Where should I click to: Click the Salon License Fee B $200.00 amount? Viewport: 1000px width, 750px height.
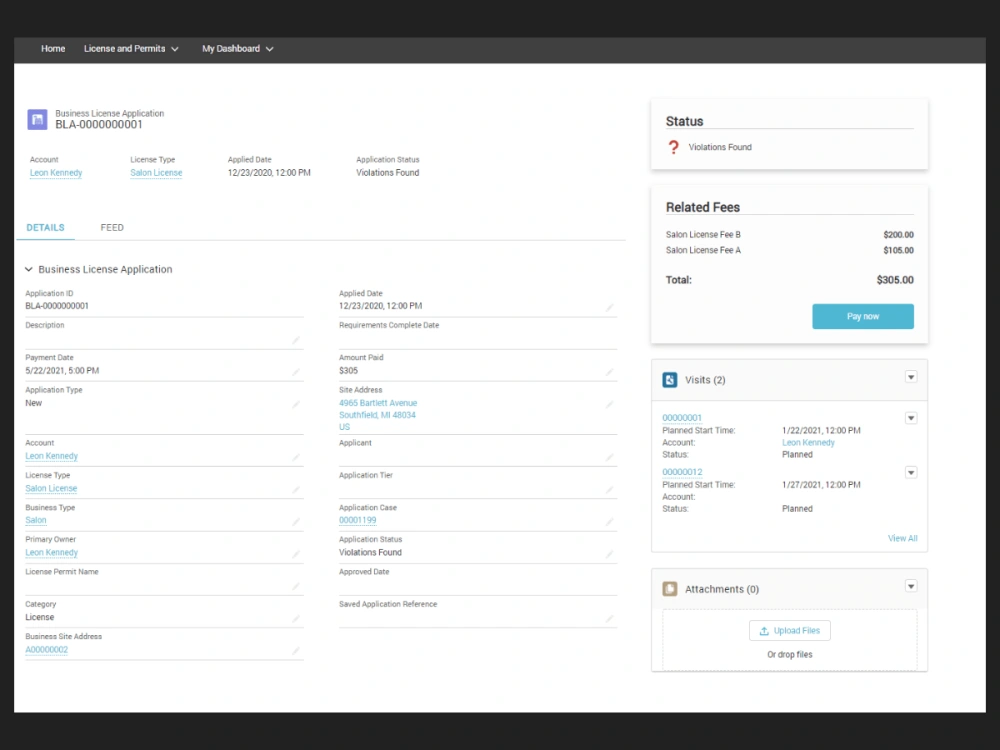tap(898, 235)
